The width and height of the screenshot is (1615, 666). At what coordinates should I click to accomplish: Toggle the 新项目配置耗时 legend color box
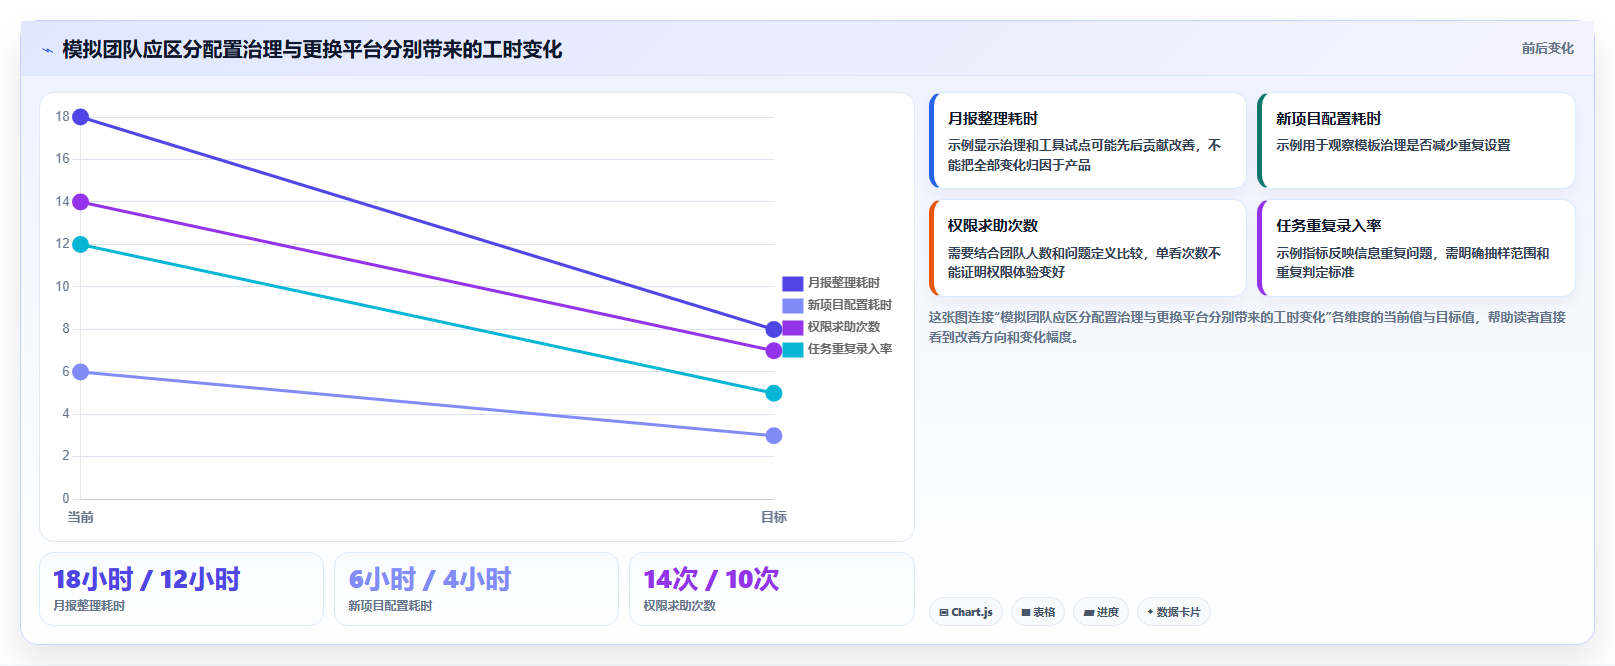[x=792, y=306]
